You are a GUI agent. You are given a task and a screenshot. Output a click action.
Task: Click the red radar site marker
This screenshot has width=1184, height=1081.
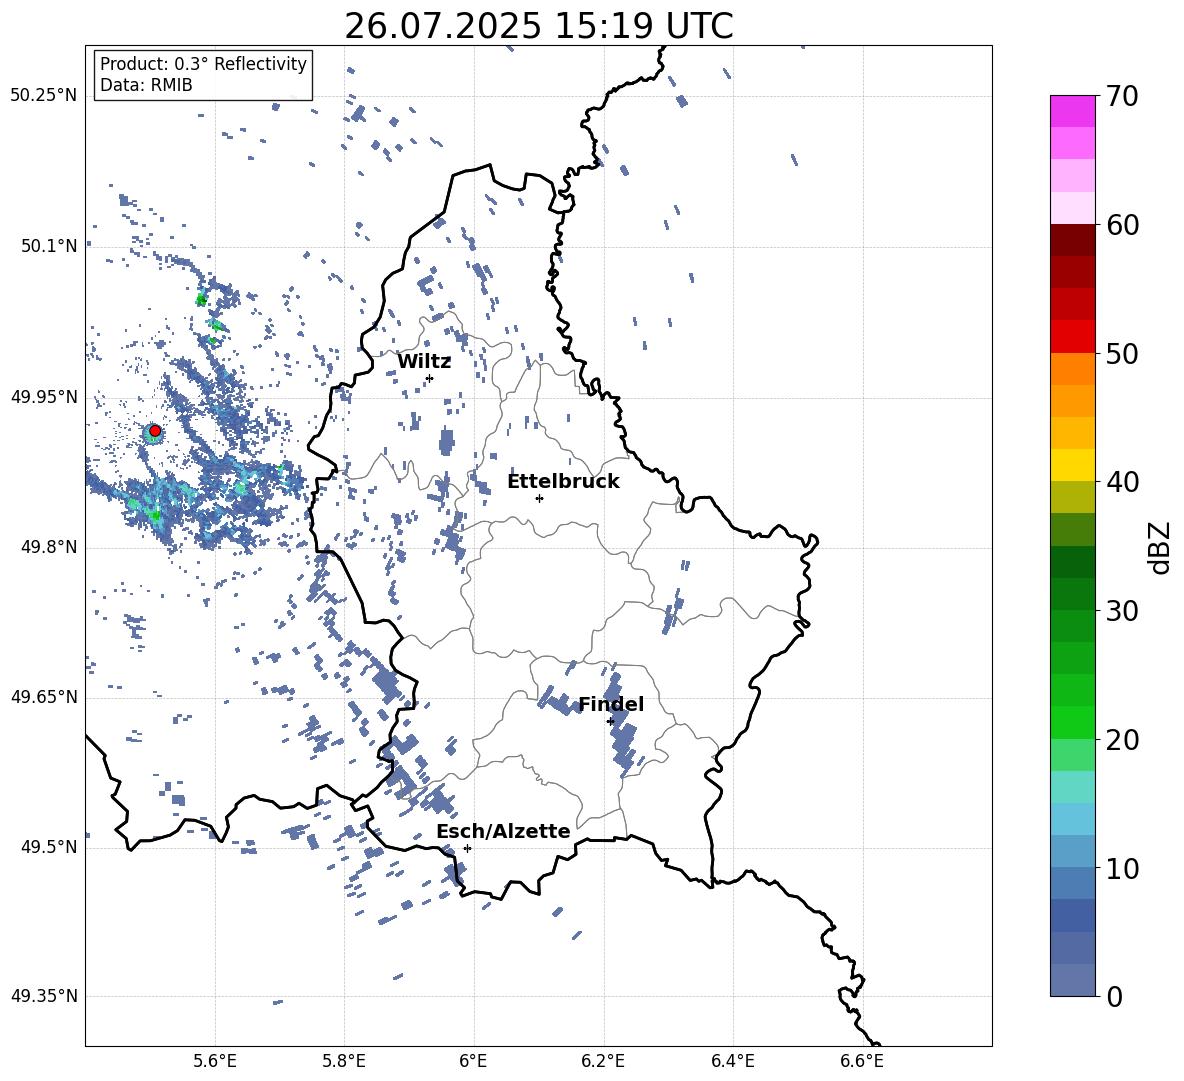point(155,431)
